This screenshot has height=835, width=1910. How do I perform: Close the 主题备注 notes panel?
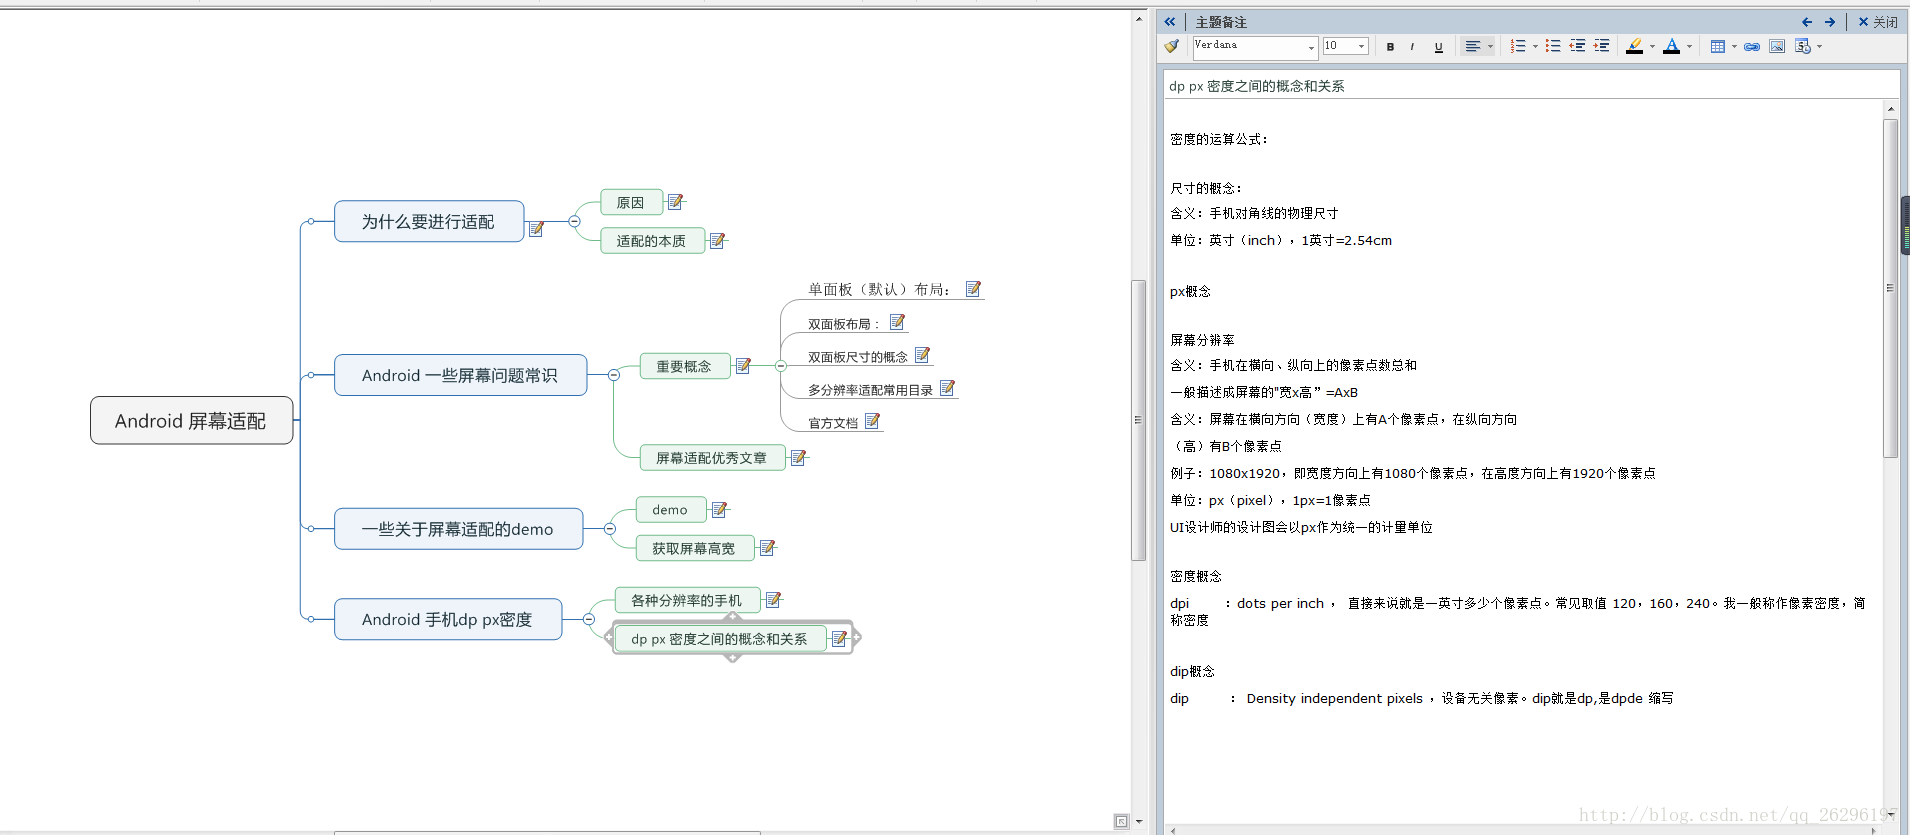1878,22
